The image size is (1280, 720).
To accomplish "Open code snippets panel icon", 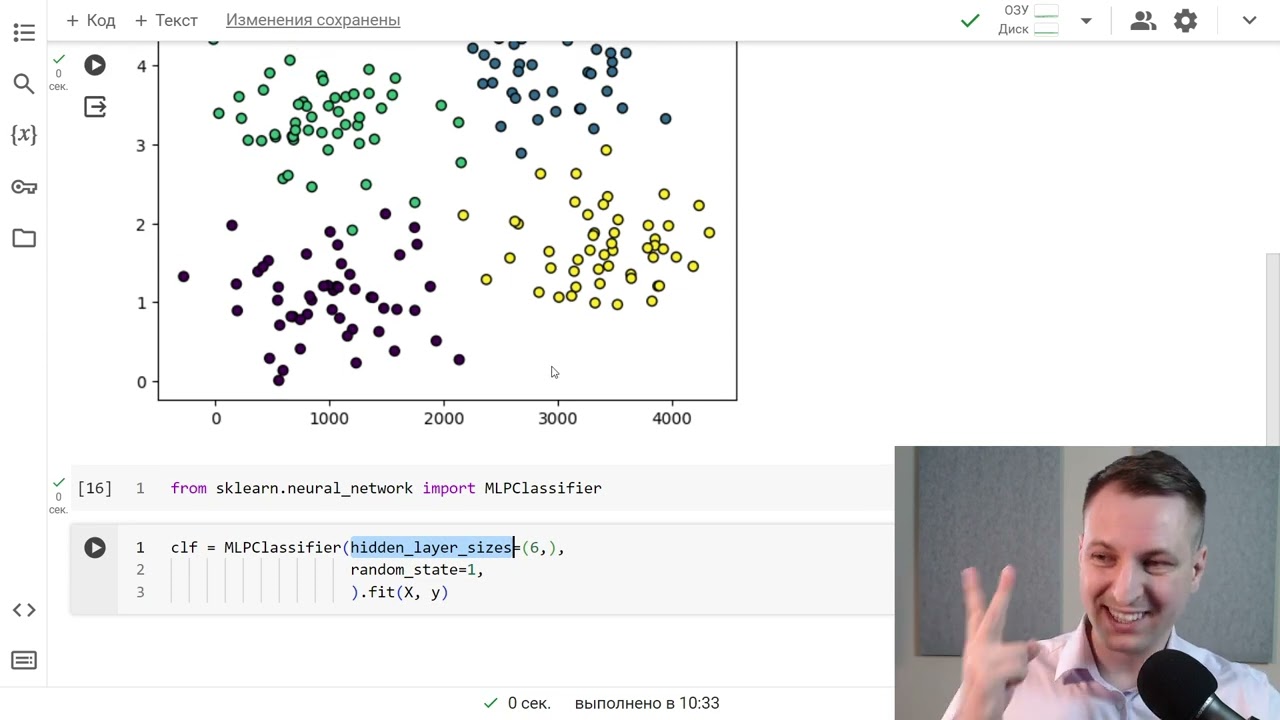I will click(x=24, y=610).
